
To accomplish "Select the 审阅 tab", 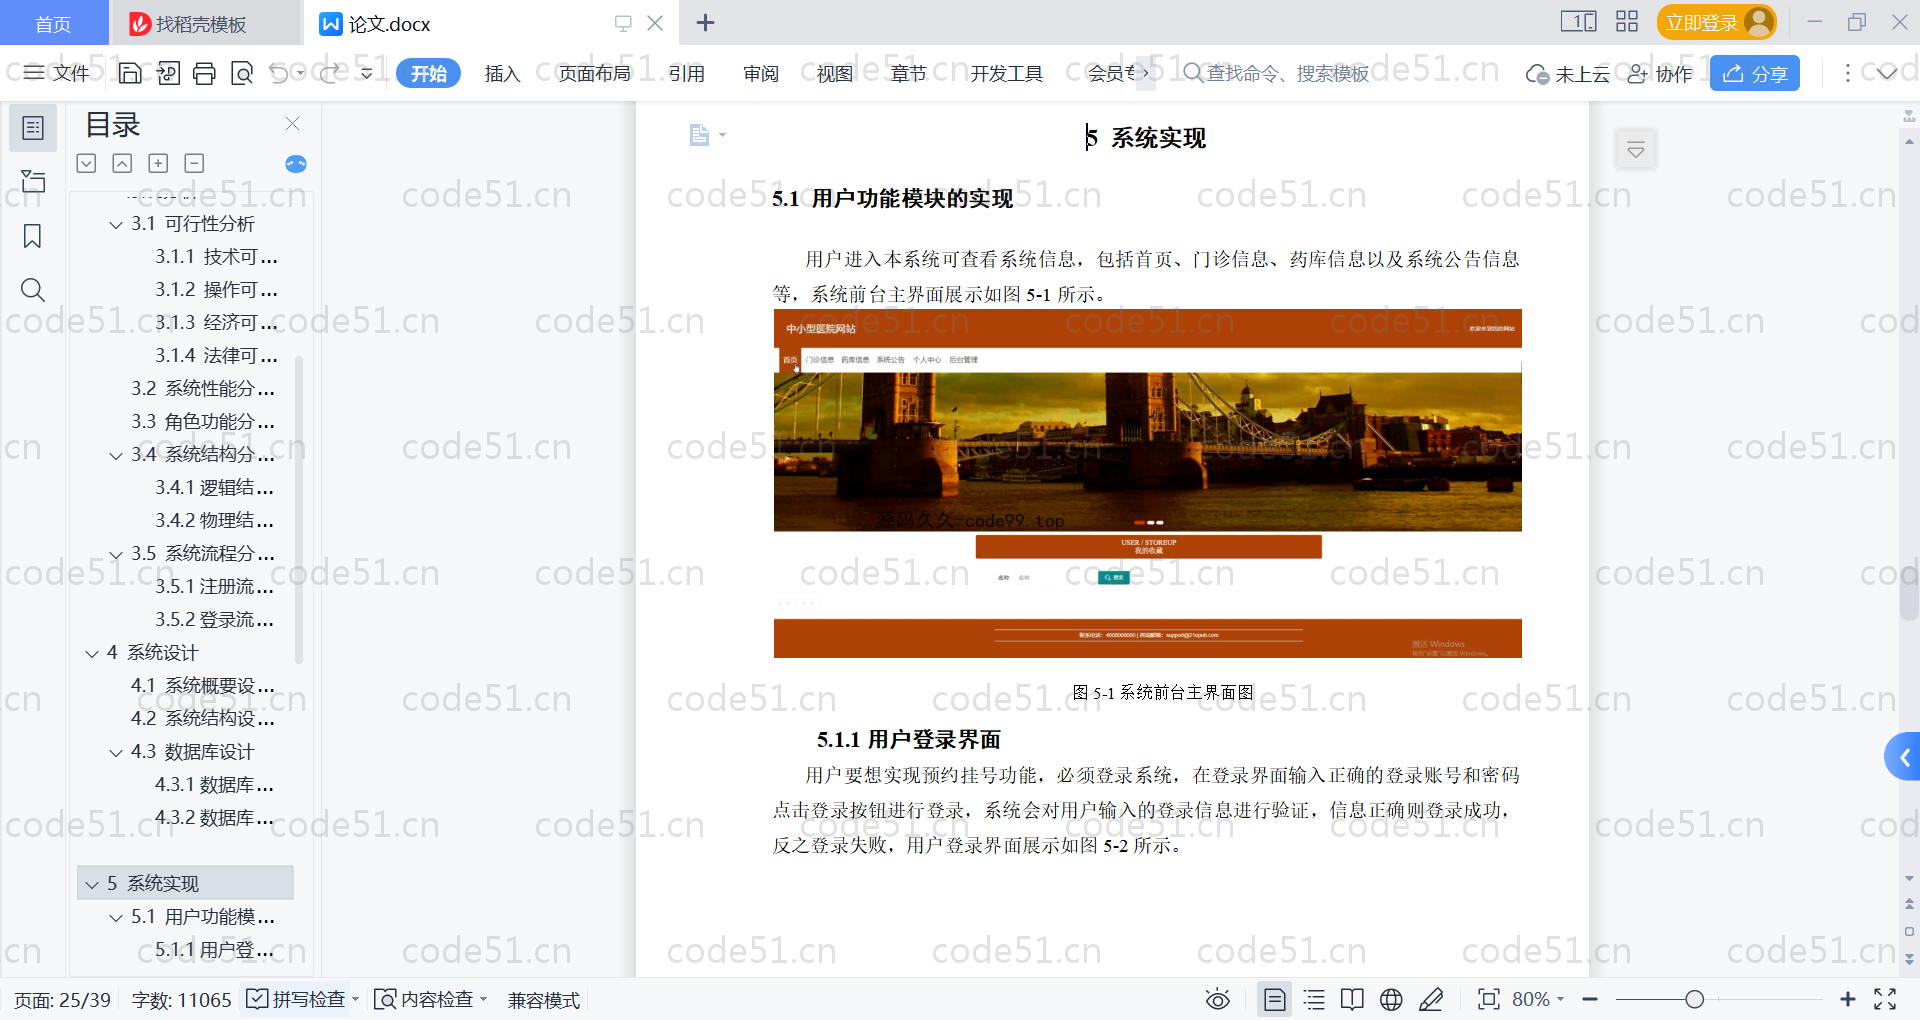I will coord(761,73).
